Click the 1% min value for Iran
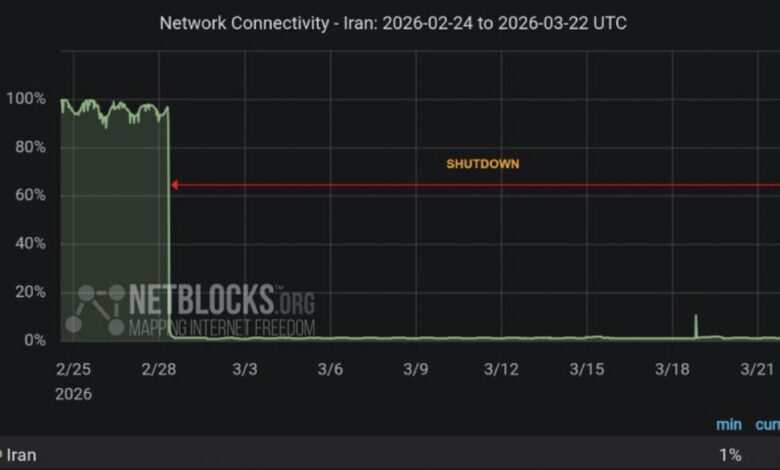The image size is (780, 470). coord(730,455)
